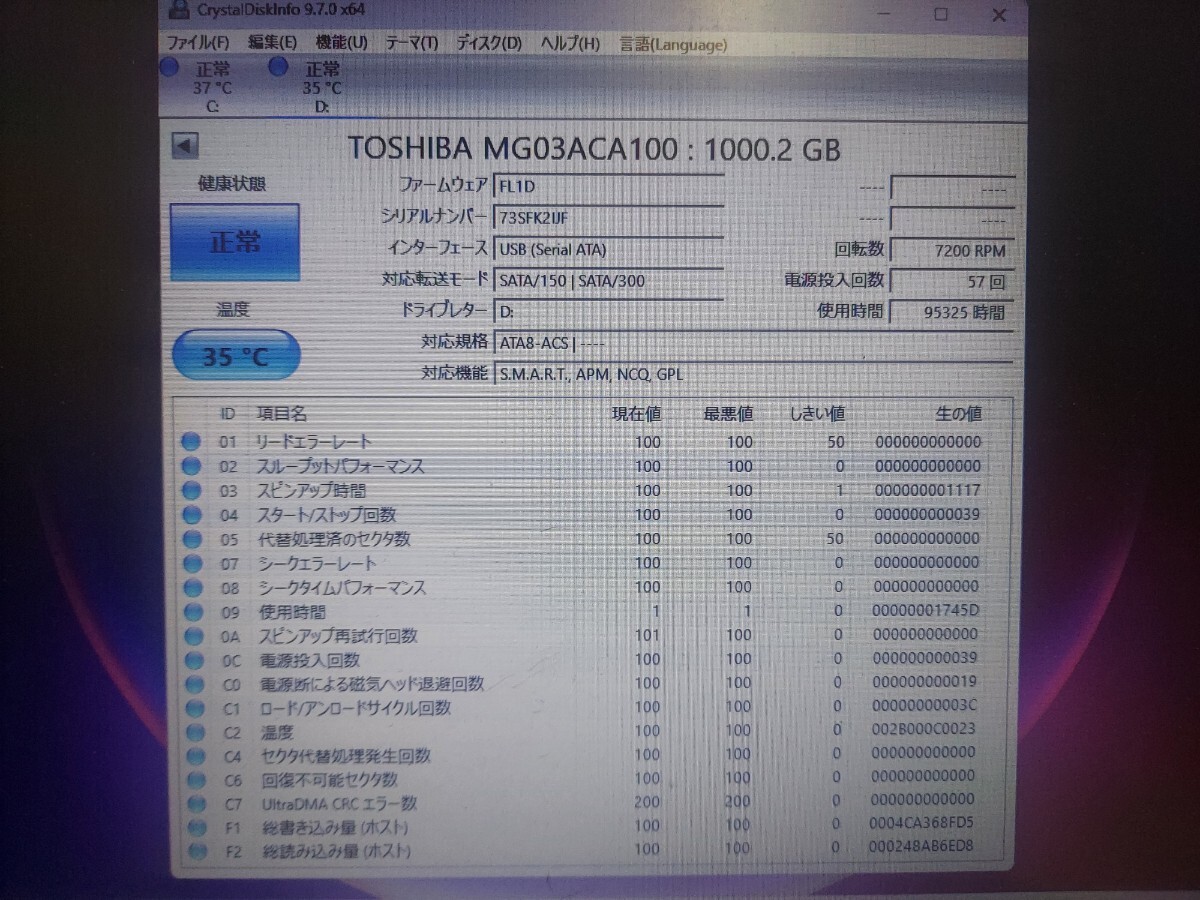The width and height of the screenshot is (1200, 900).
Task: Maximize the CrystalDiskInfo window
Action: [941, 14]
